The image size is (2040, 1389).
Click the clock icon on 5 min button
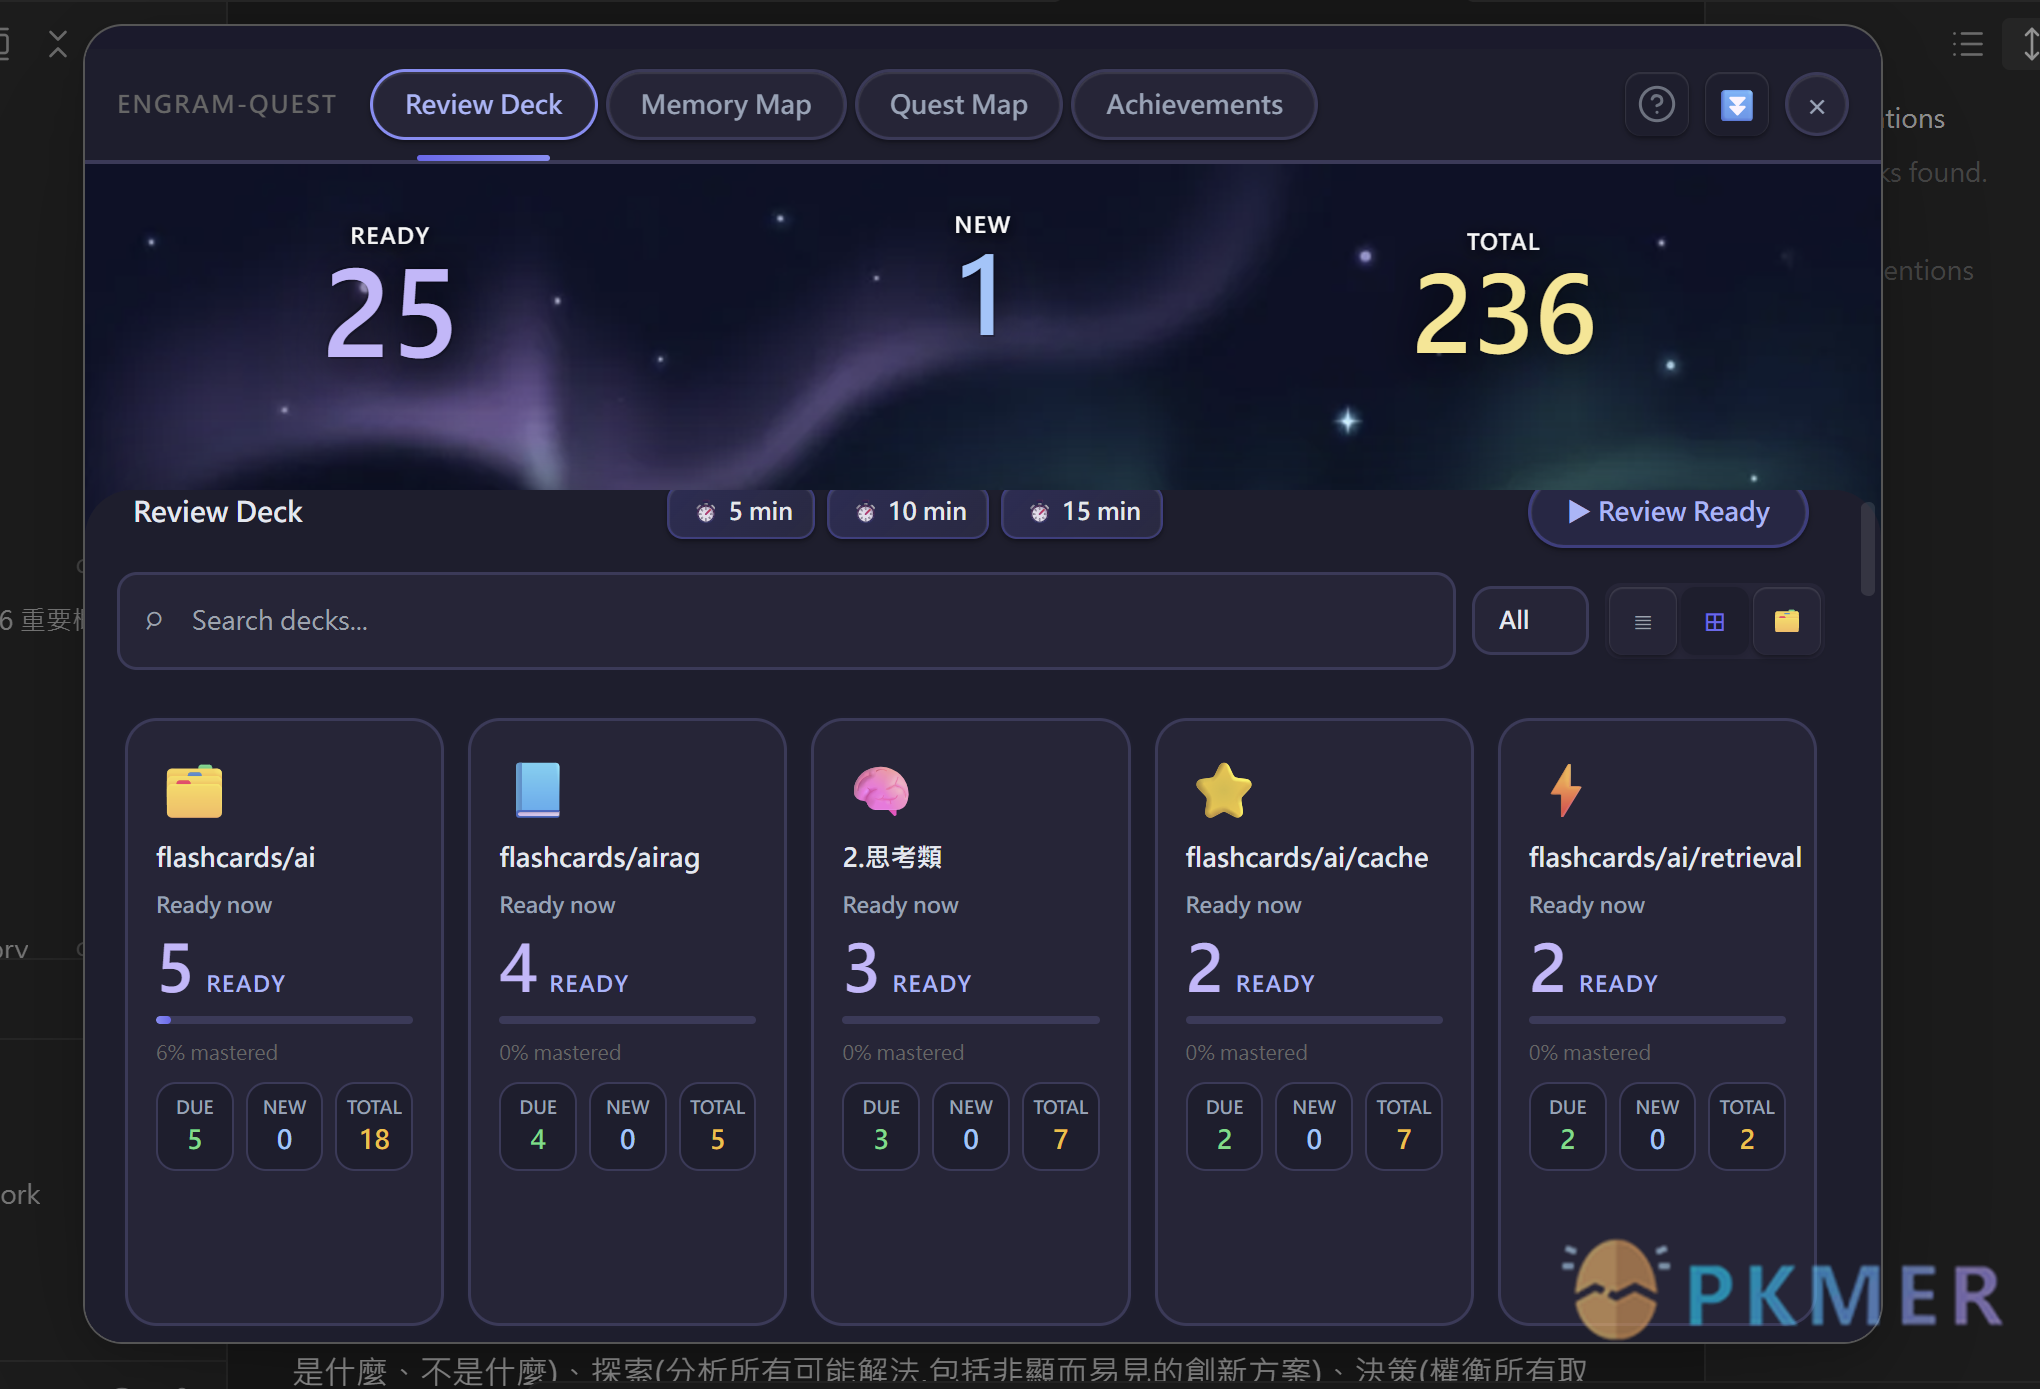click(706, 513)
